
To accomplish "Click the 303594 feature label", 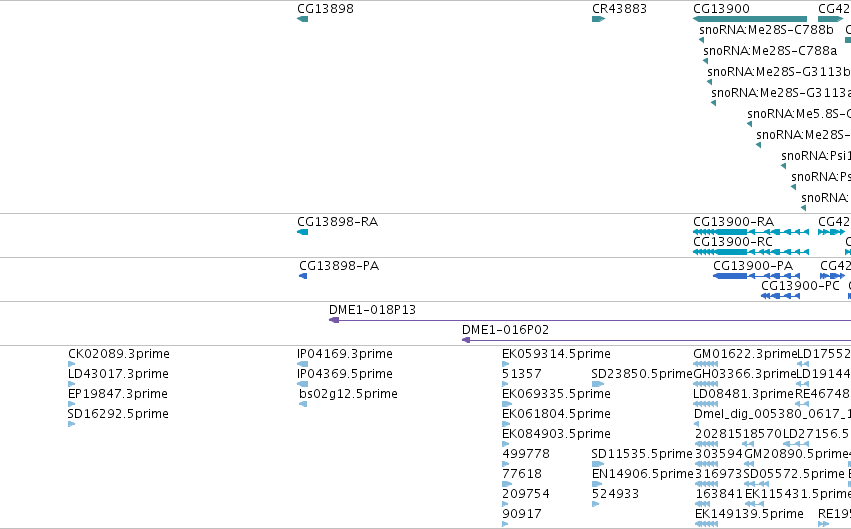I will (x=719, y=454).
